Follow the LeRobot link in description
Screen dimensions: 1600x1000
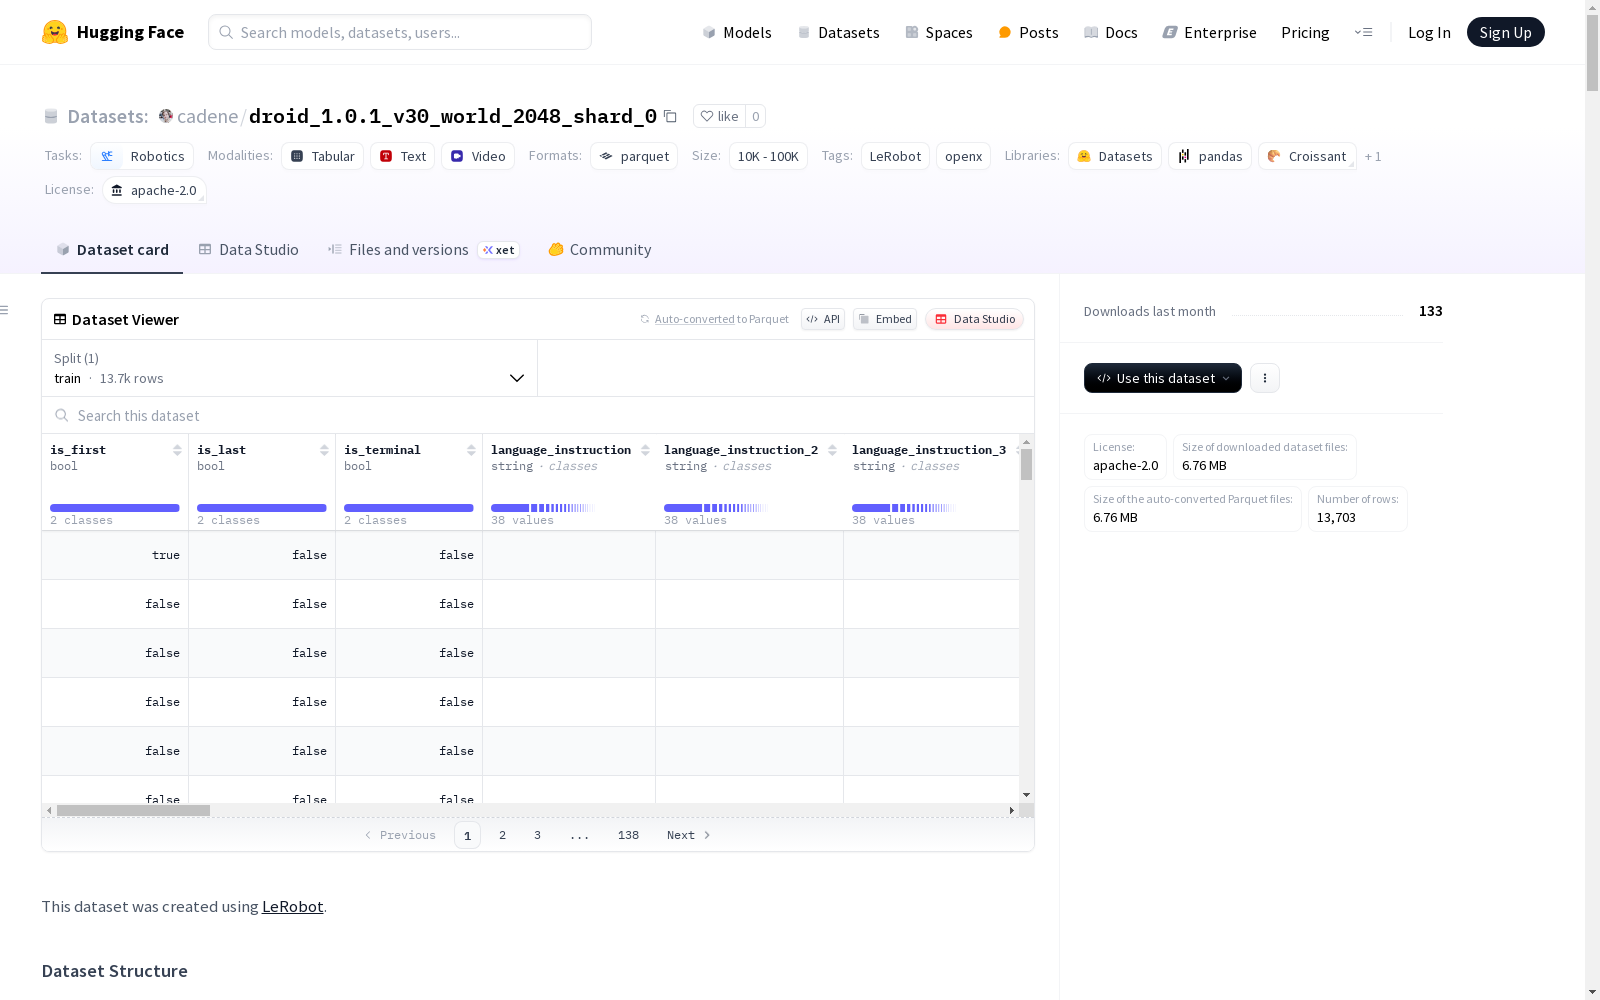pos(292,906)
